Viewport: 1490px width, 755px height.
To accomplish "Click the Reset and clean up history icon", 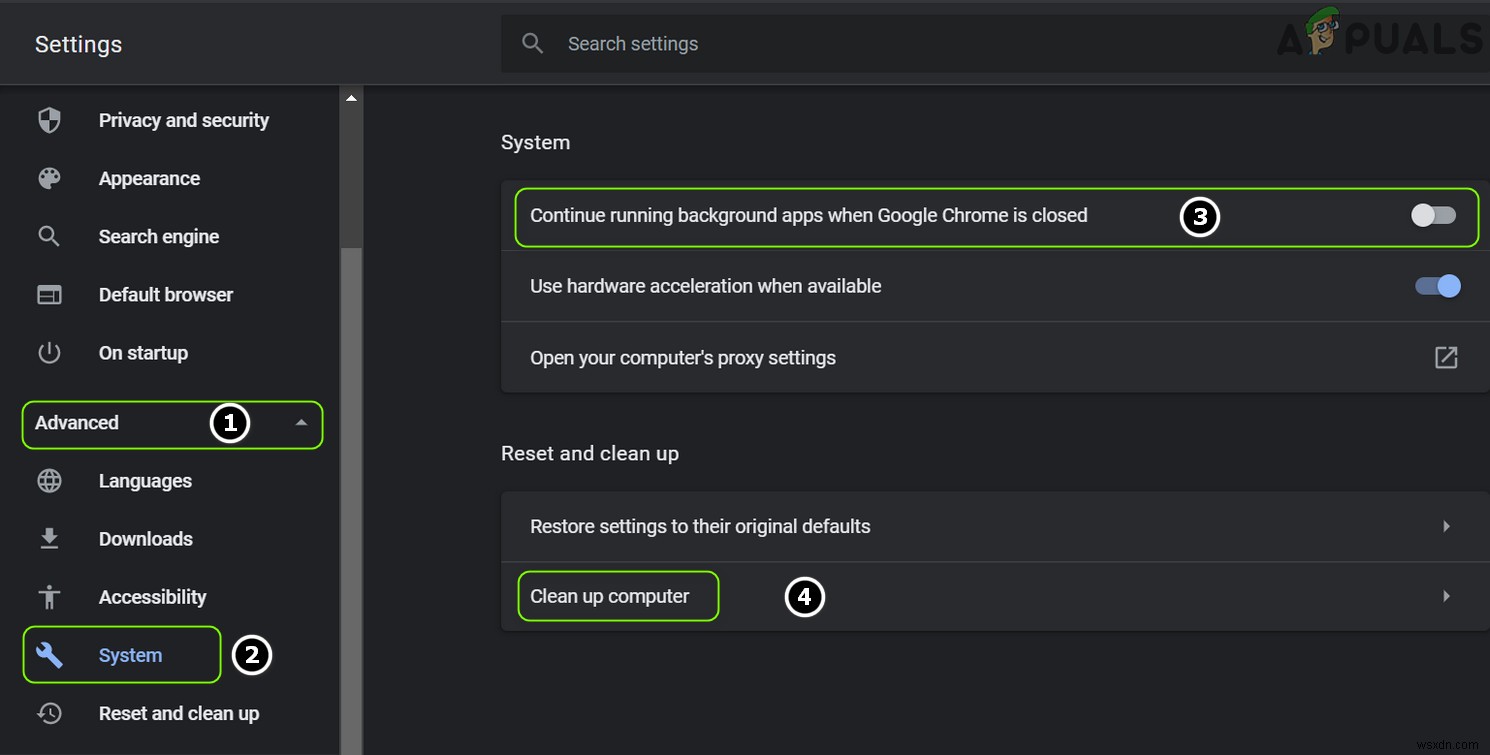I will point(49,713).
